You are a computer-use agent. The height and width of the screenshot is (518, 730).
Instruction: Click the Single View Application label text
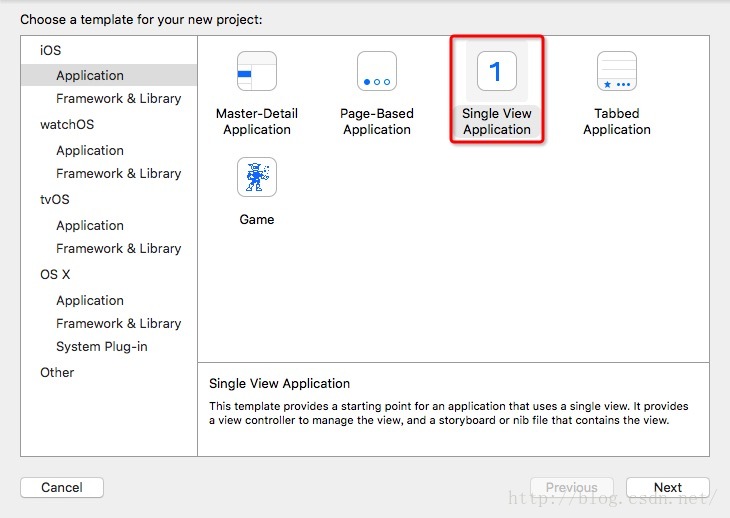[x=497, y=121]
